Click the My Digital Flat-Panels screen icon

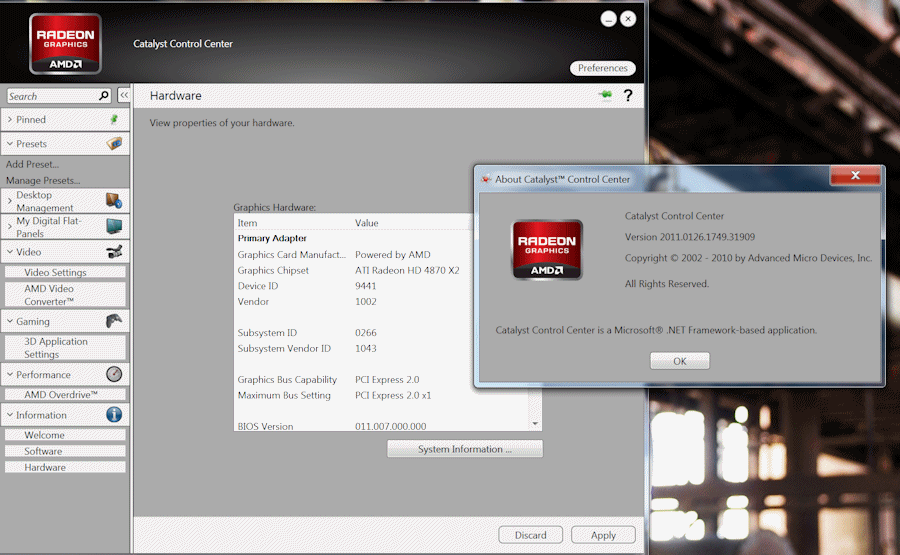pos(114,226)
